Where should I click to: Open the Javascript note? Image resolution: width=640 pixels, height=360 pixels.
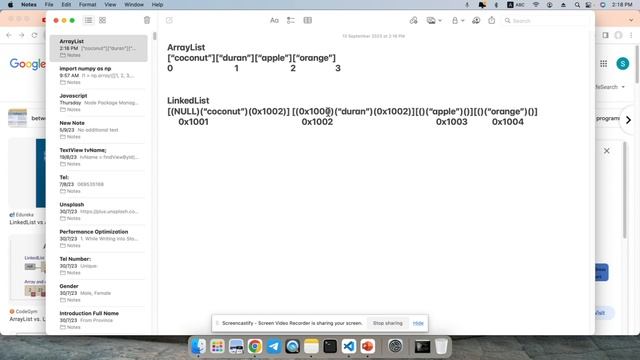98,102
